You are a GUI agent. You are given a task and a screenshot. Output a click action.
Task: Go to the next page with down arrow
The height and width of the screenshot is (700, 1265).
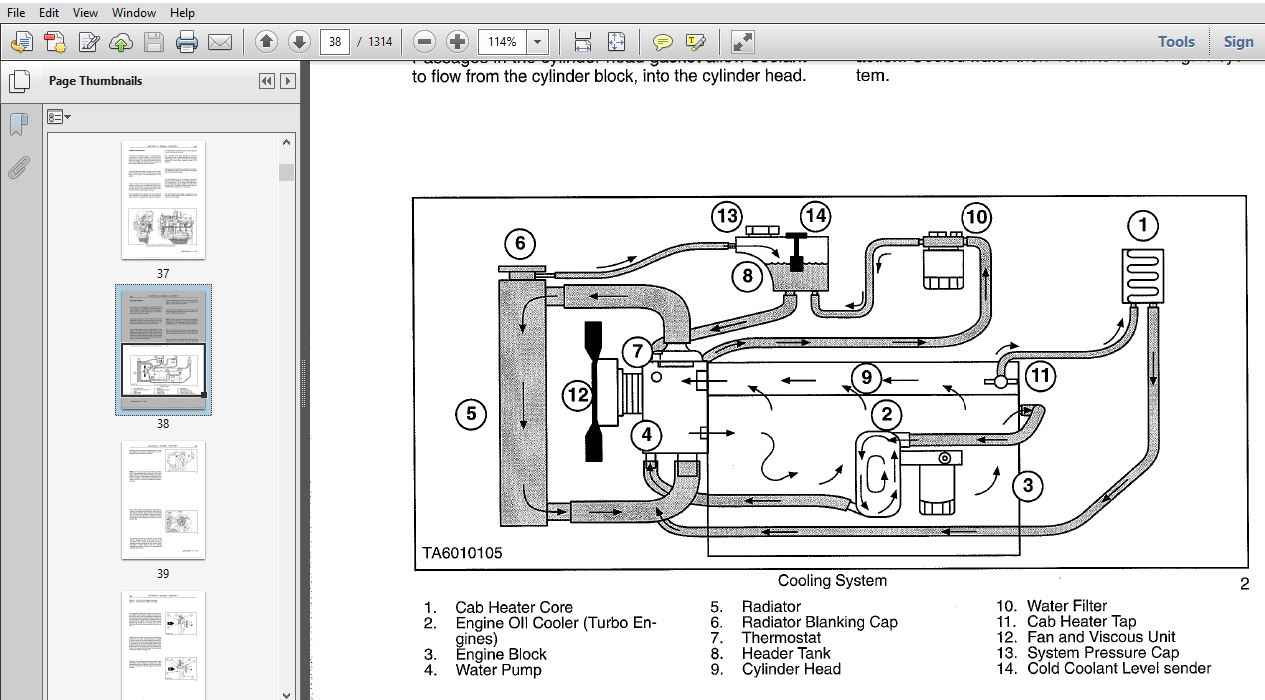298,42
